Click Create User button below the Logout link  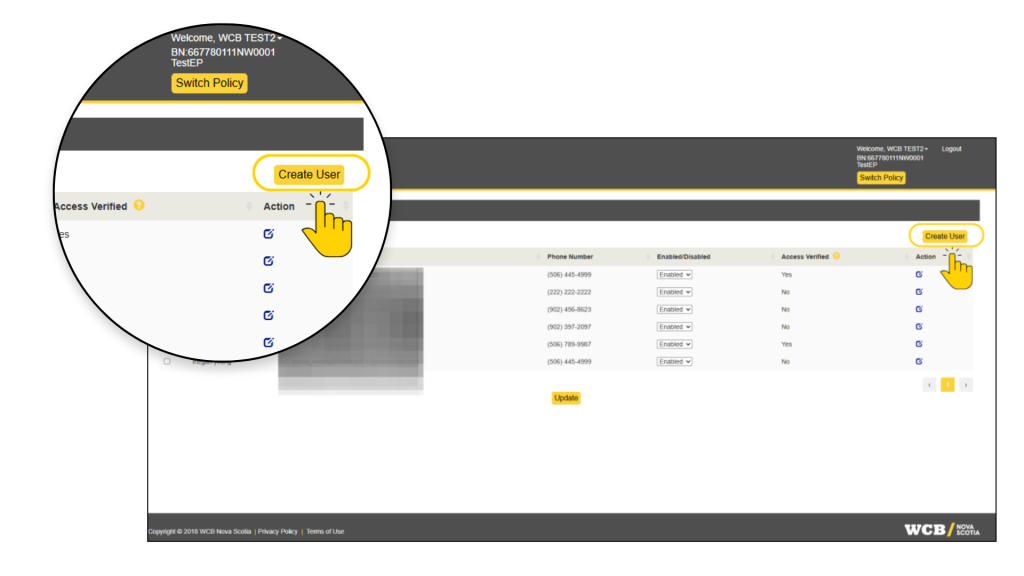(x=944, y=236)
